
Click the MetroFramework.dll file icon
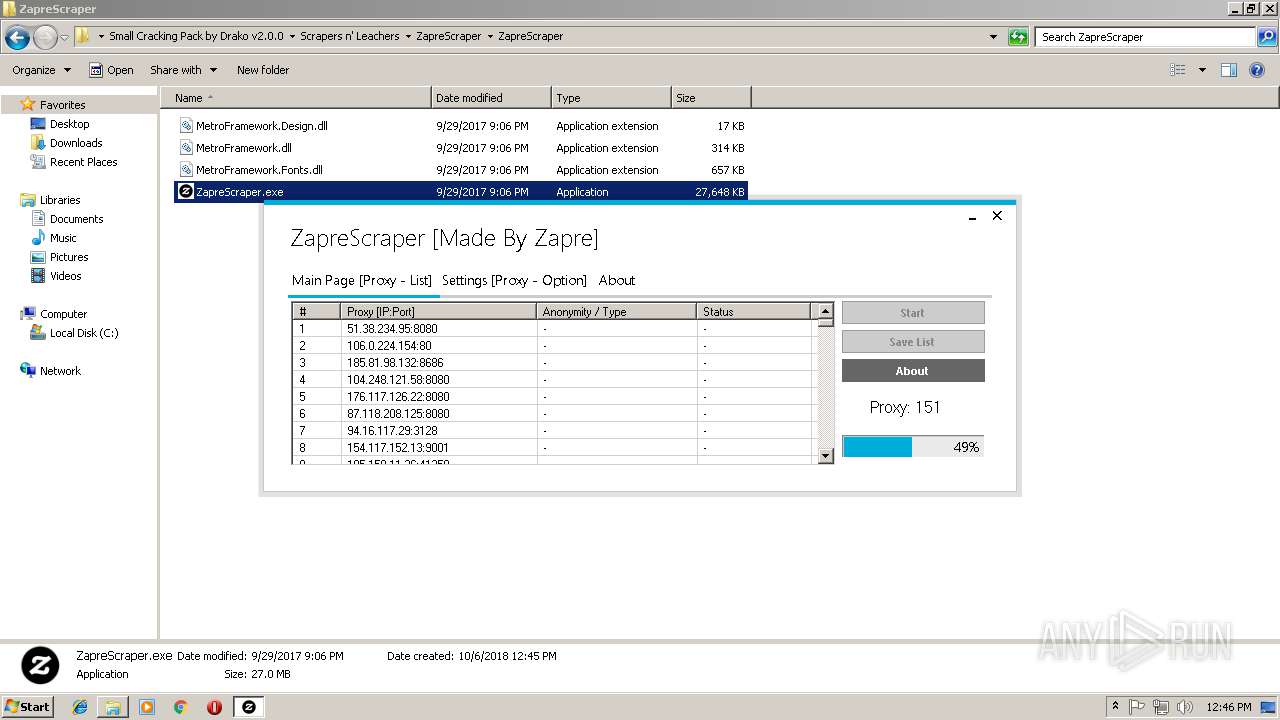[186, 148]
